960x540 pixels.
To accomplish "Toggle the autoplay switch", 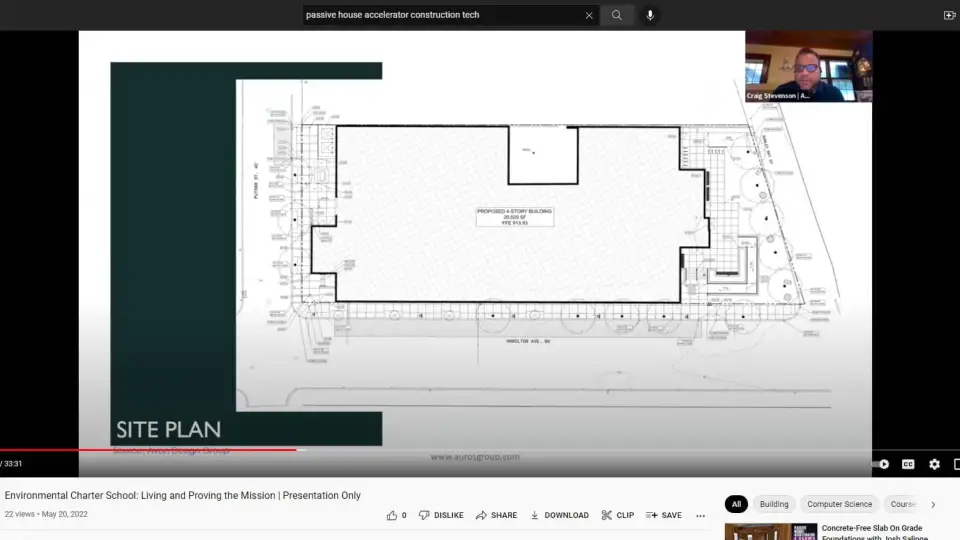I will point(882,464).
